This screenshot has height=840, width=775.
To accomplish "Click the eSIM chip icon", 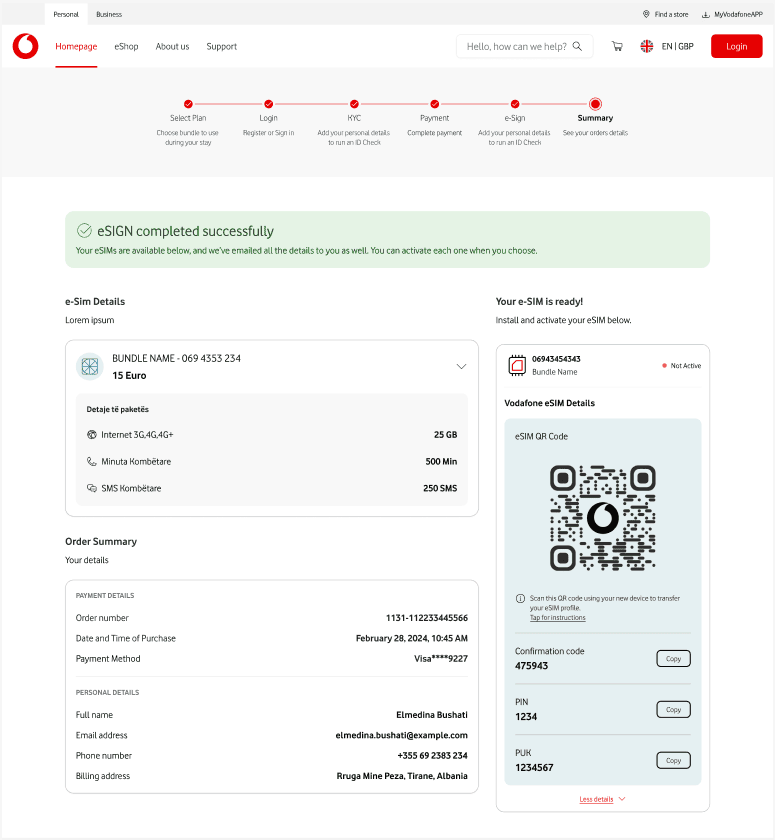I will tap(517, 365).
